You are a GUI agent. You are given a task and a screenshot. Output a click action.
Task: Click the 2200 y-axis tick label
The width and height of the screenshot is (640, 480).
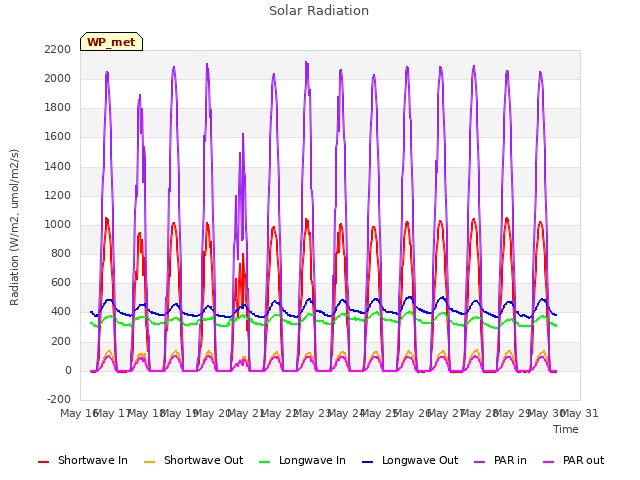click(58, 49)
